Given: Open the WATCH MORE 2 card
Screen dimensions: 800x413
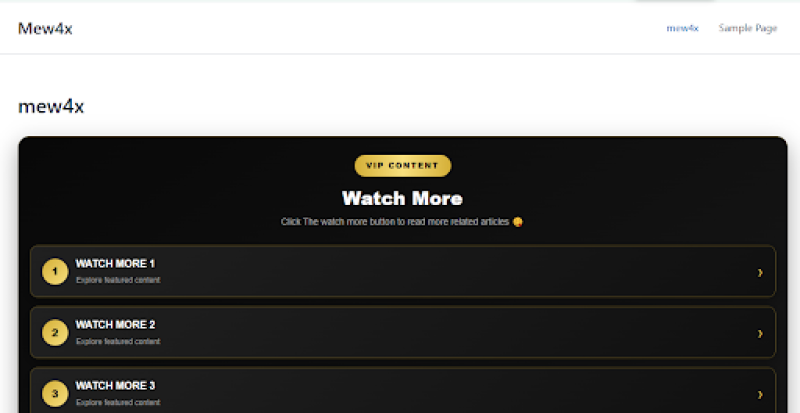Looking at the screenshot, I should click(403, 332).
